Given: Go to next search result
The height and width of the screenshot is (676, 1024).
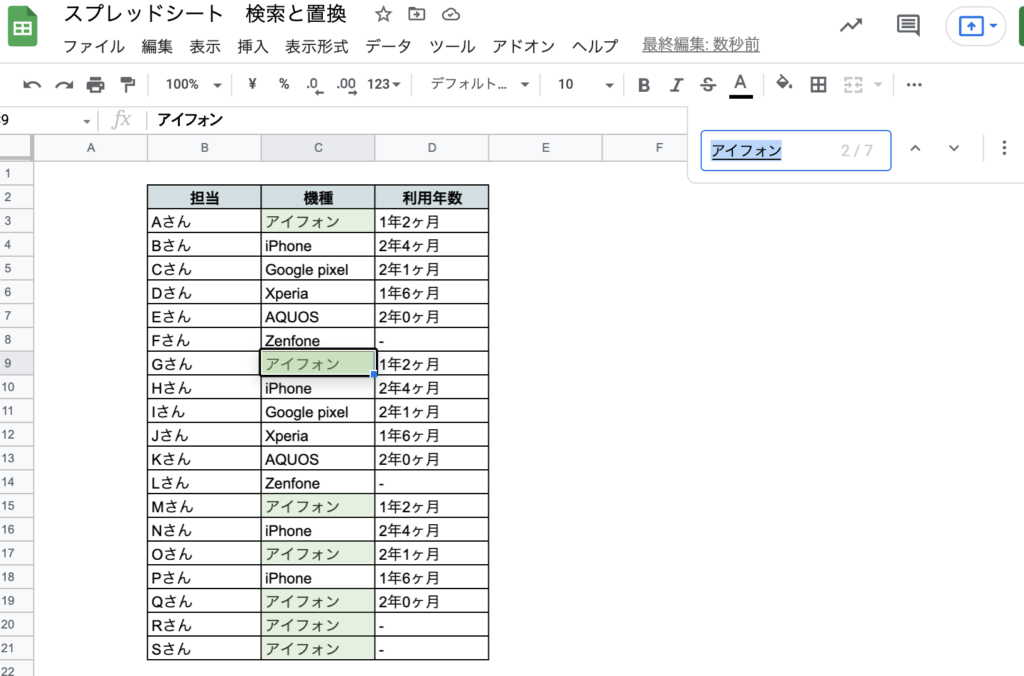Looking at the screenshot, I should click(x=954, y=148).
